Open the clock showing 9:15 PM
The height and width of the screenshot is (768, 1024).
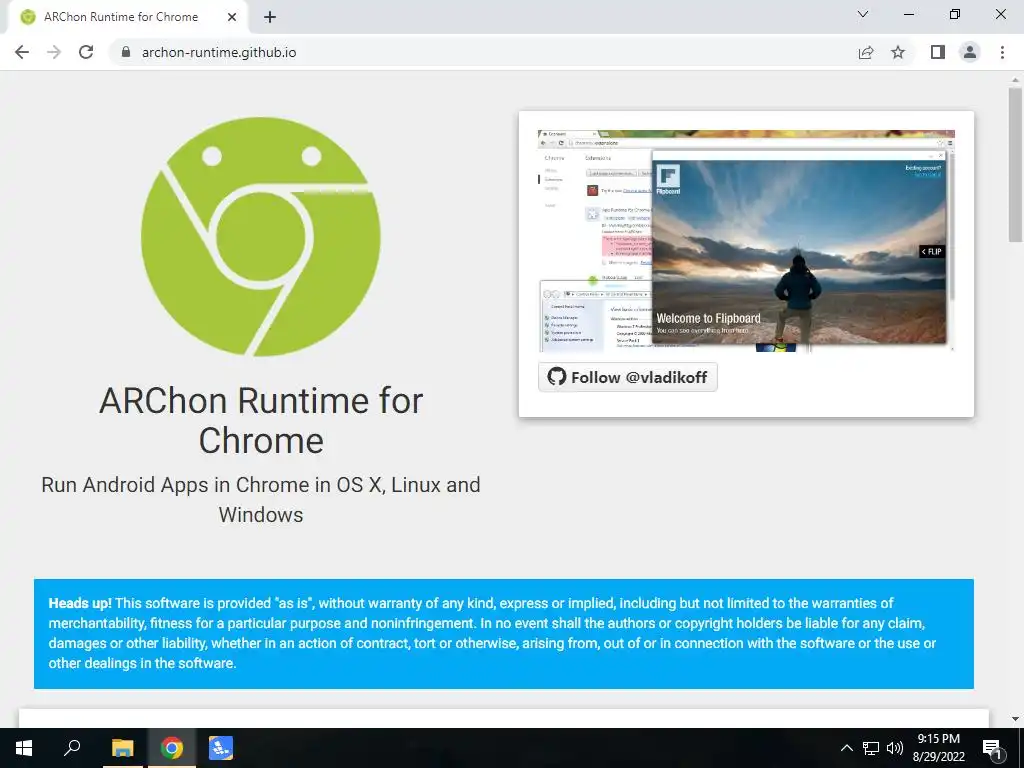938,748
